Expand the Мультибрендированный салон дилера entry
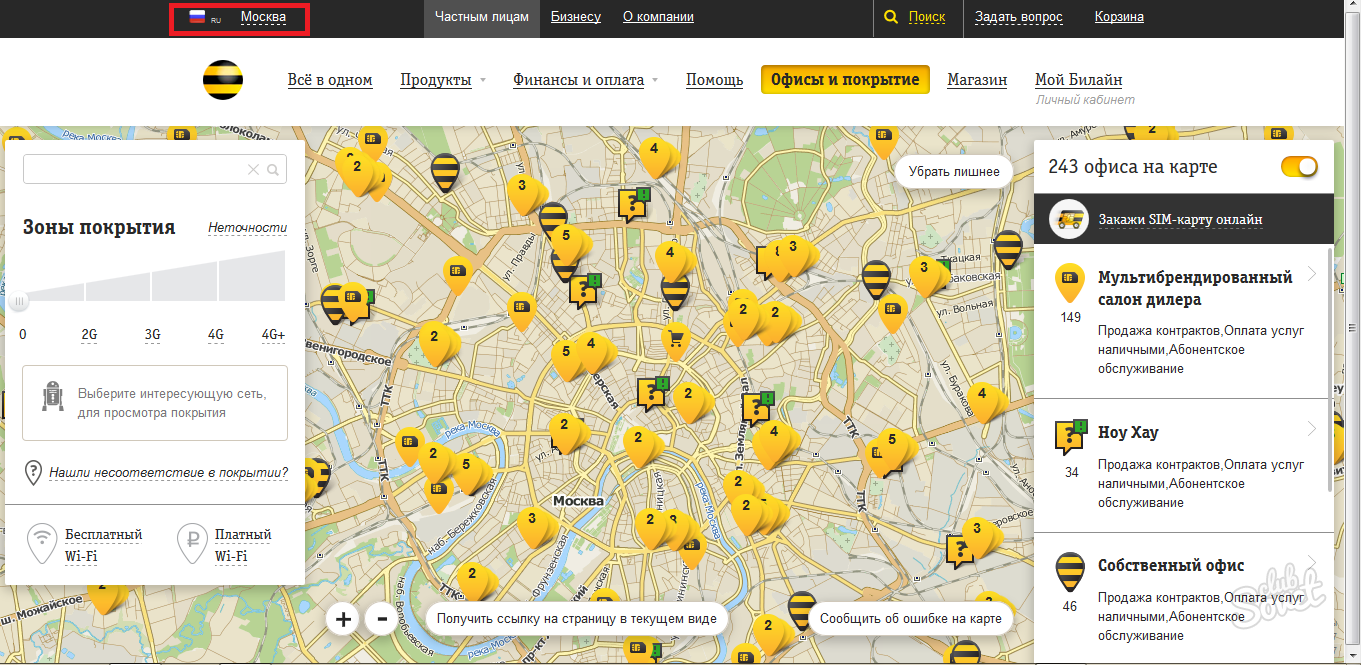 (1312, 277)
